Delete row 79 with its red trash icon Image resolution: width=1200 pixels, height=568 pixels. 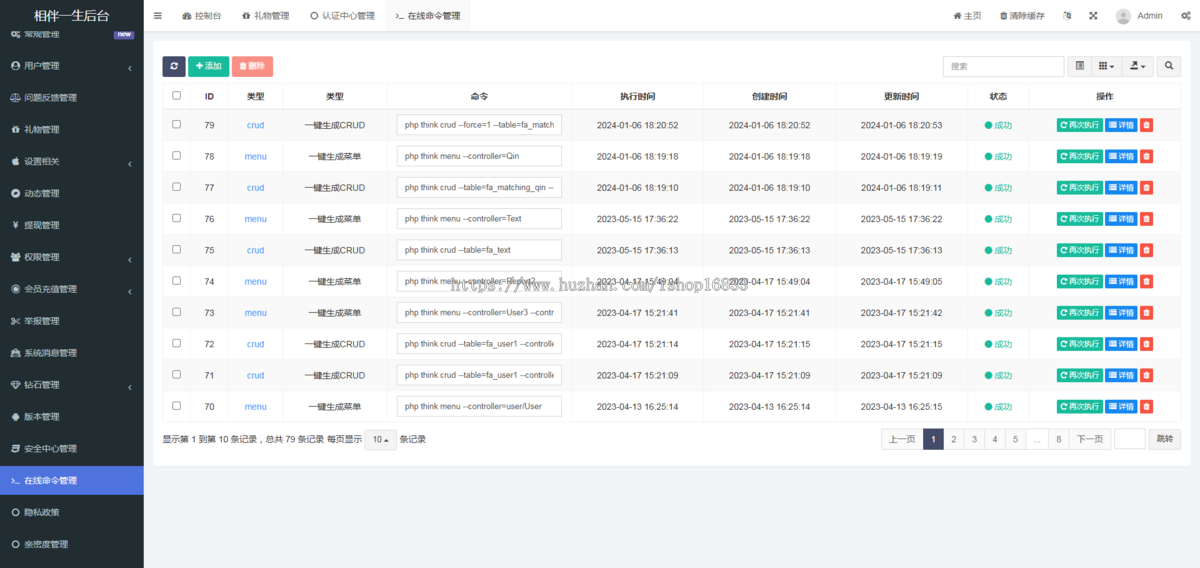(x=1147, y=125)
